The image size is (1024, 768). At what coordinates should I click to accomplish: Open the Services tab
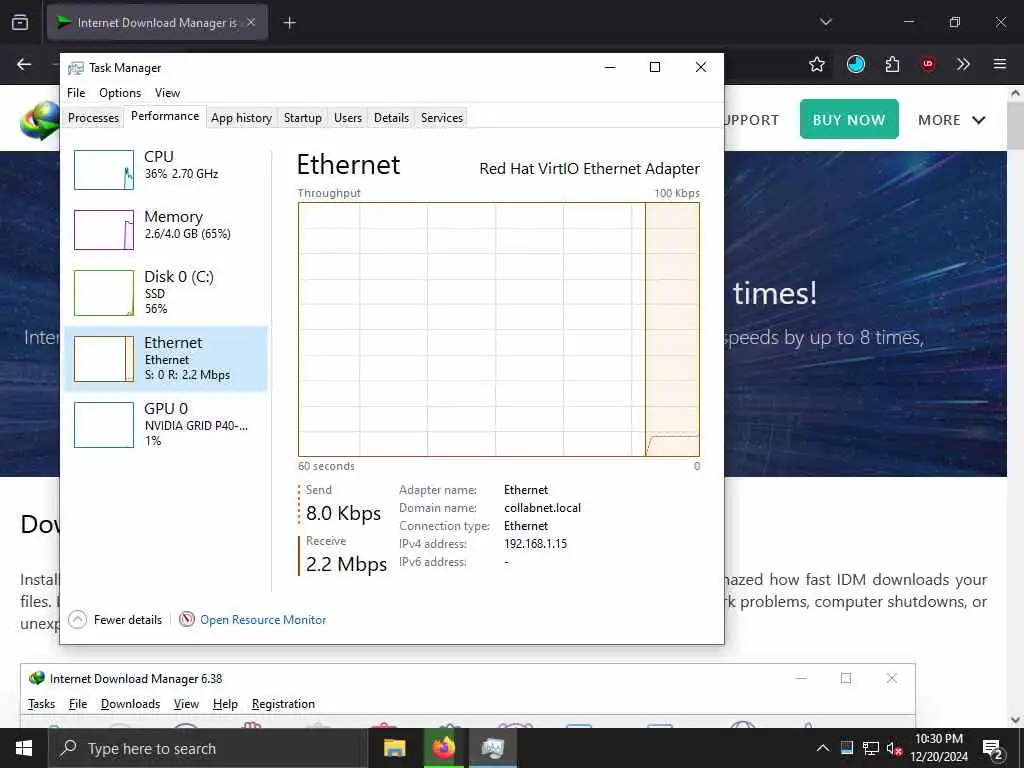tap(441, 118)
